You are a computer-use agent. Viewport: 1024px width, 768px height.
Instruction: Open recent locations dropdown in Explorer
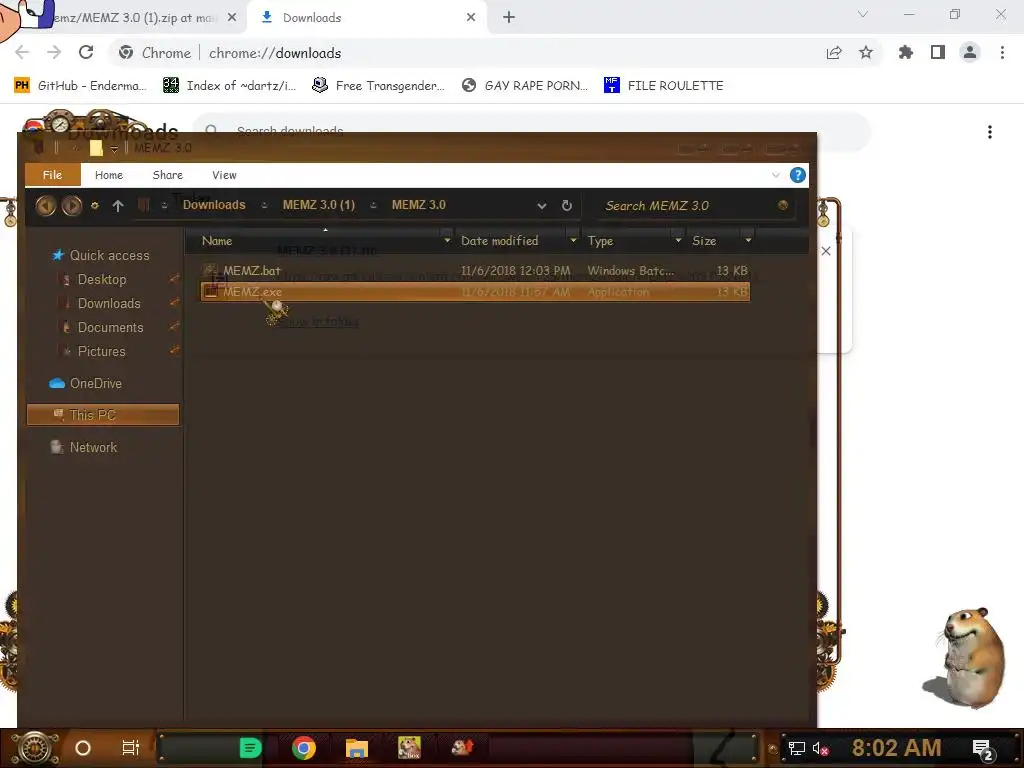95,206
